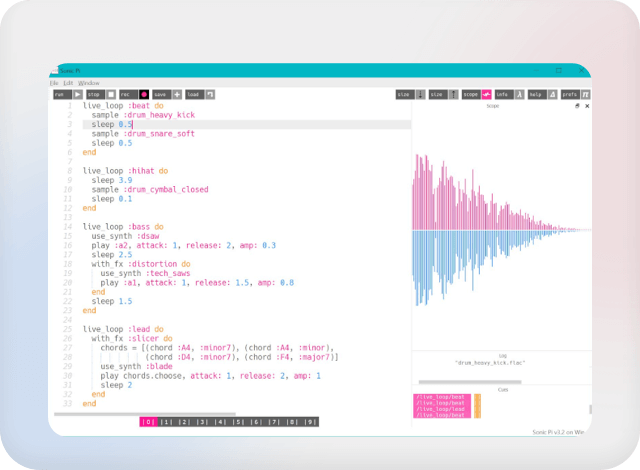
Task: Decrease text size with down arrow
Action: click(420, 94)
